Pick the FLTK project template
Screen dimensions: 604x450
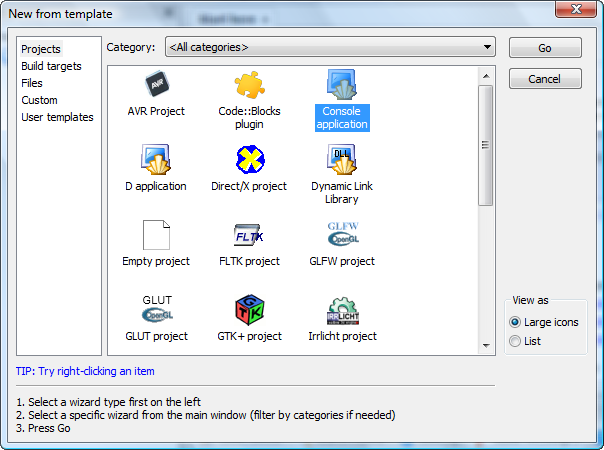click(x=248, y=235)
